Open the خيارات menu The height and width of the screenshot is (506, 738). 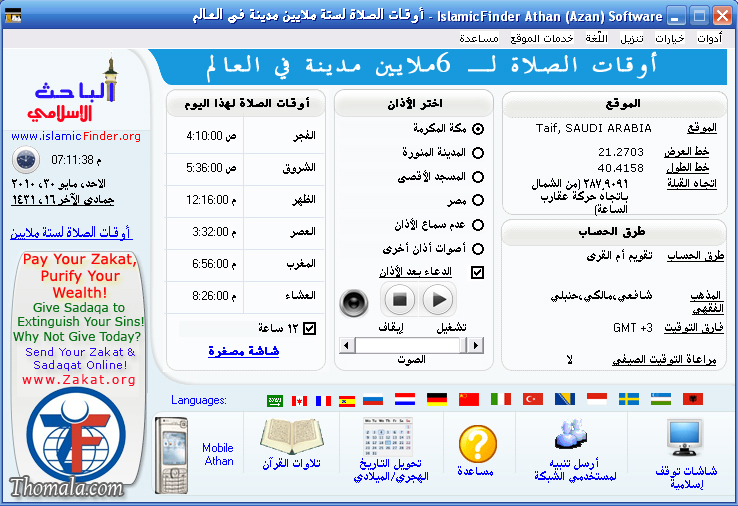click(x=670, y=38)
